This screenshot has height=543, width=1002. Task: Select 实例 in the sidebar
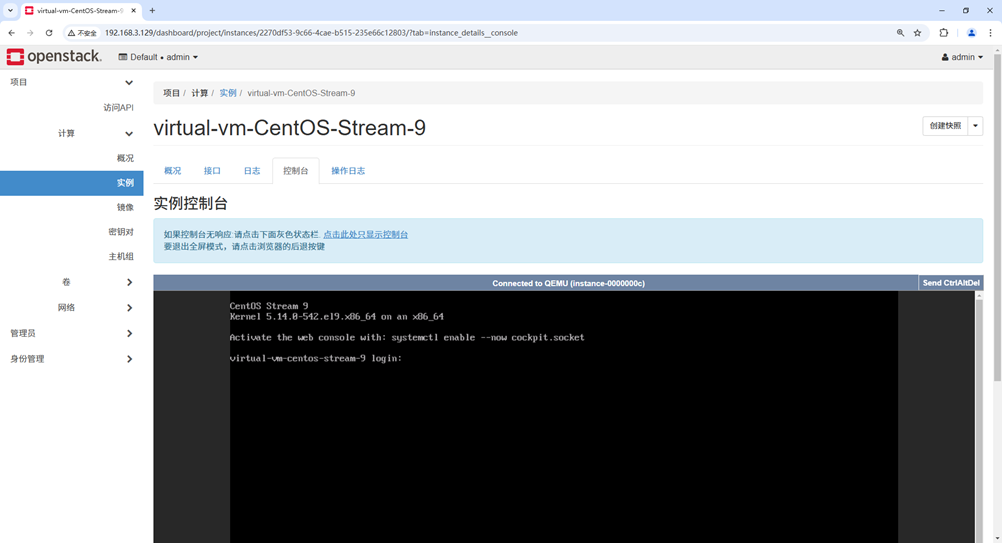[x=72, y=183]
